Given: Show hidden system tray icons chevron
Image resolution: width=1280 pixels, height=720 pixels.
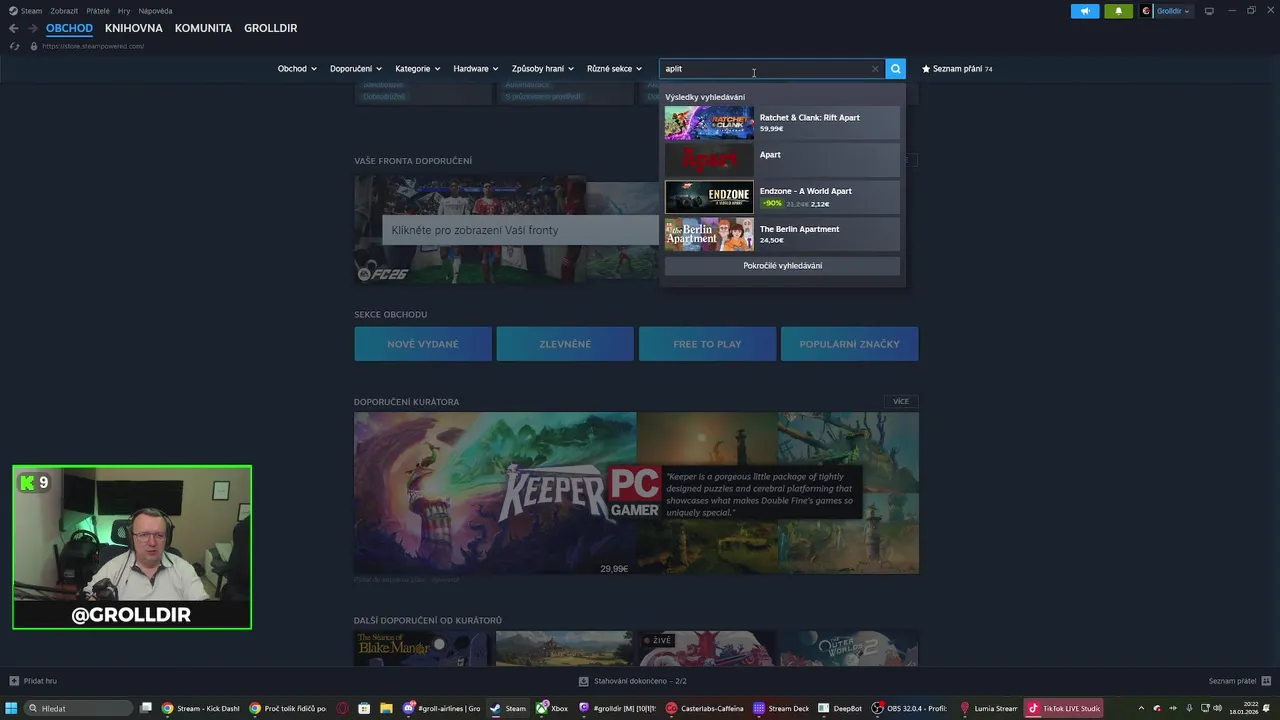Looking at the screenshot, I should click(1142, 708).
